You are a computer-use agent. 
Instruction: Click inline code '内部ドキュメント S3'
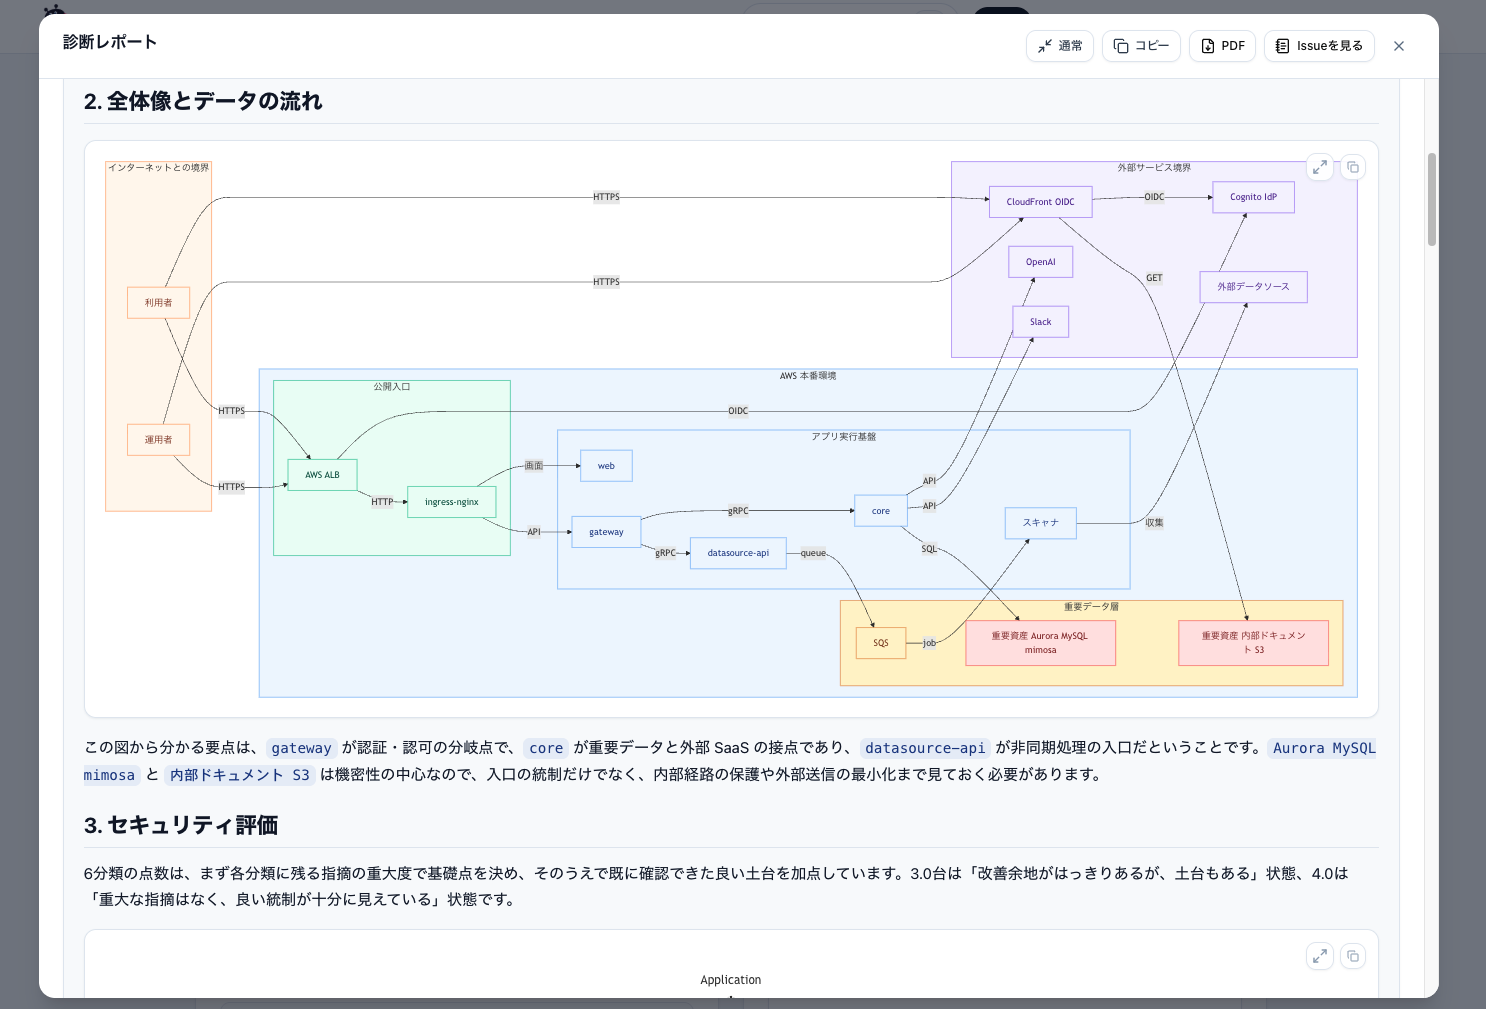[x=240, y=775]
